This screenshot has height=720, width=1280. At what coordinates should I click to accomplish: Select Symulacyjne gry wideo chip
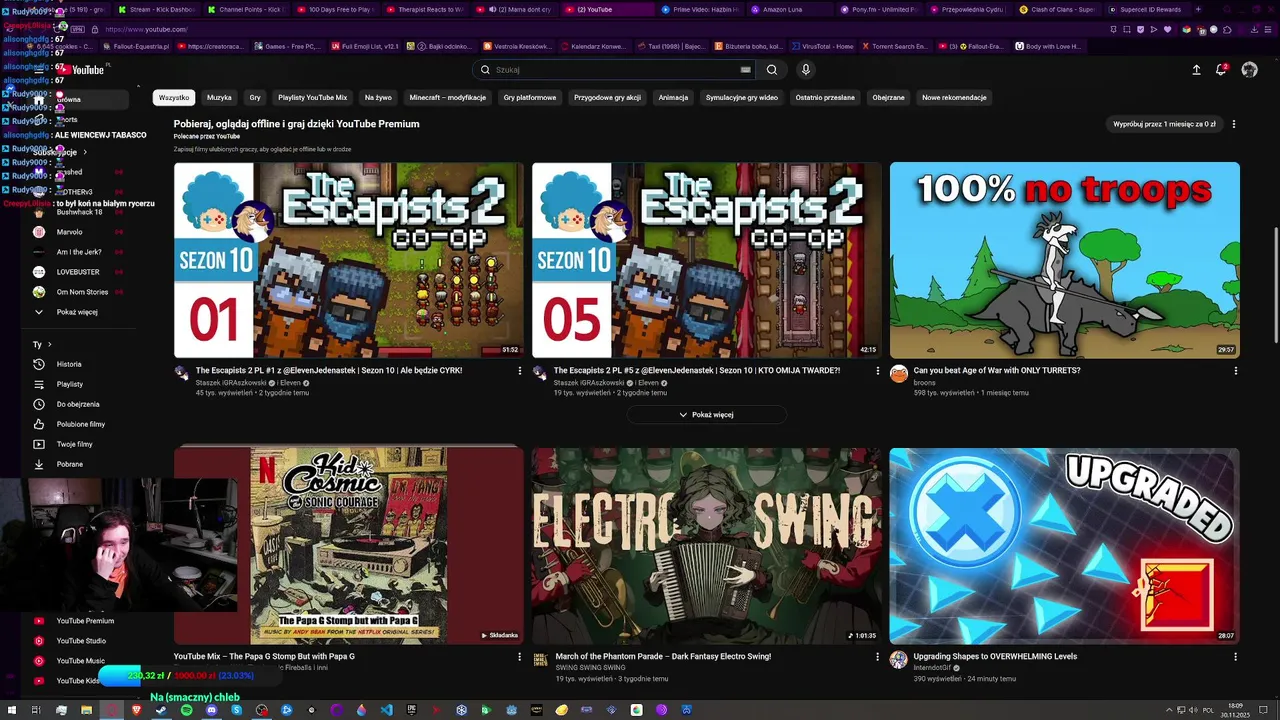(x=741, y=98)
